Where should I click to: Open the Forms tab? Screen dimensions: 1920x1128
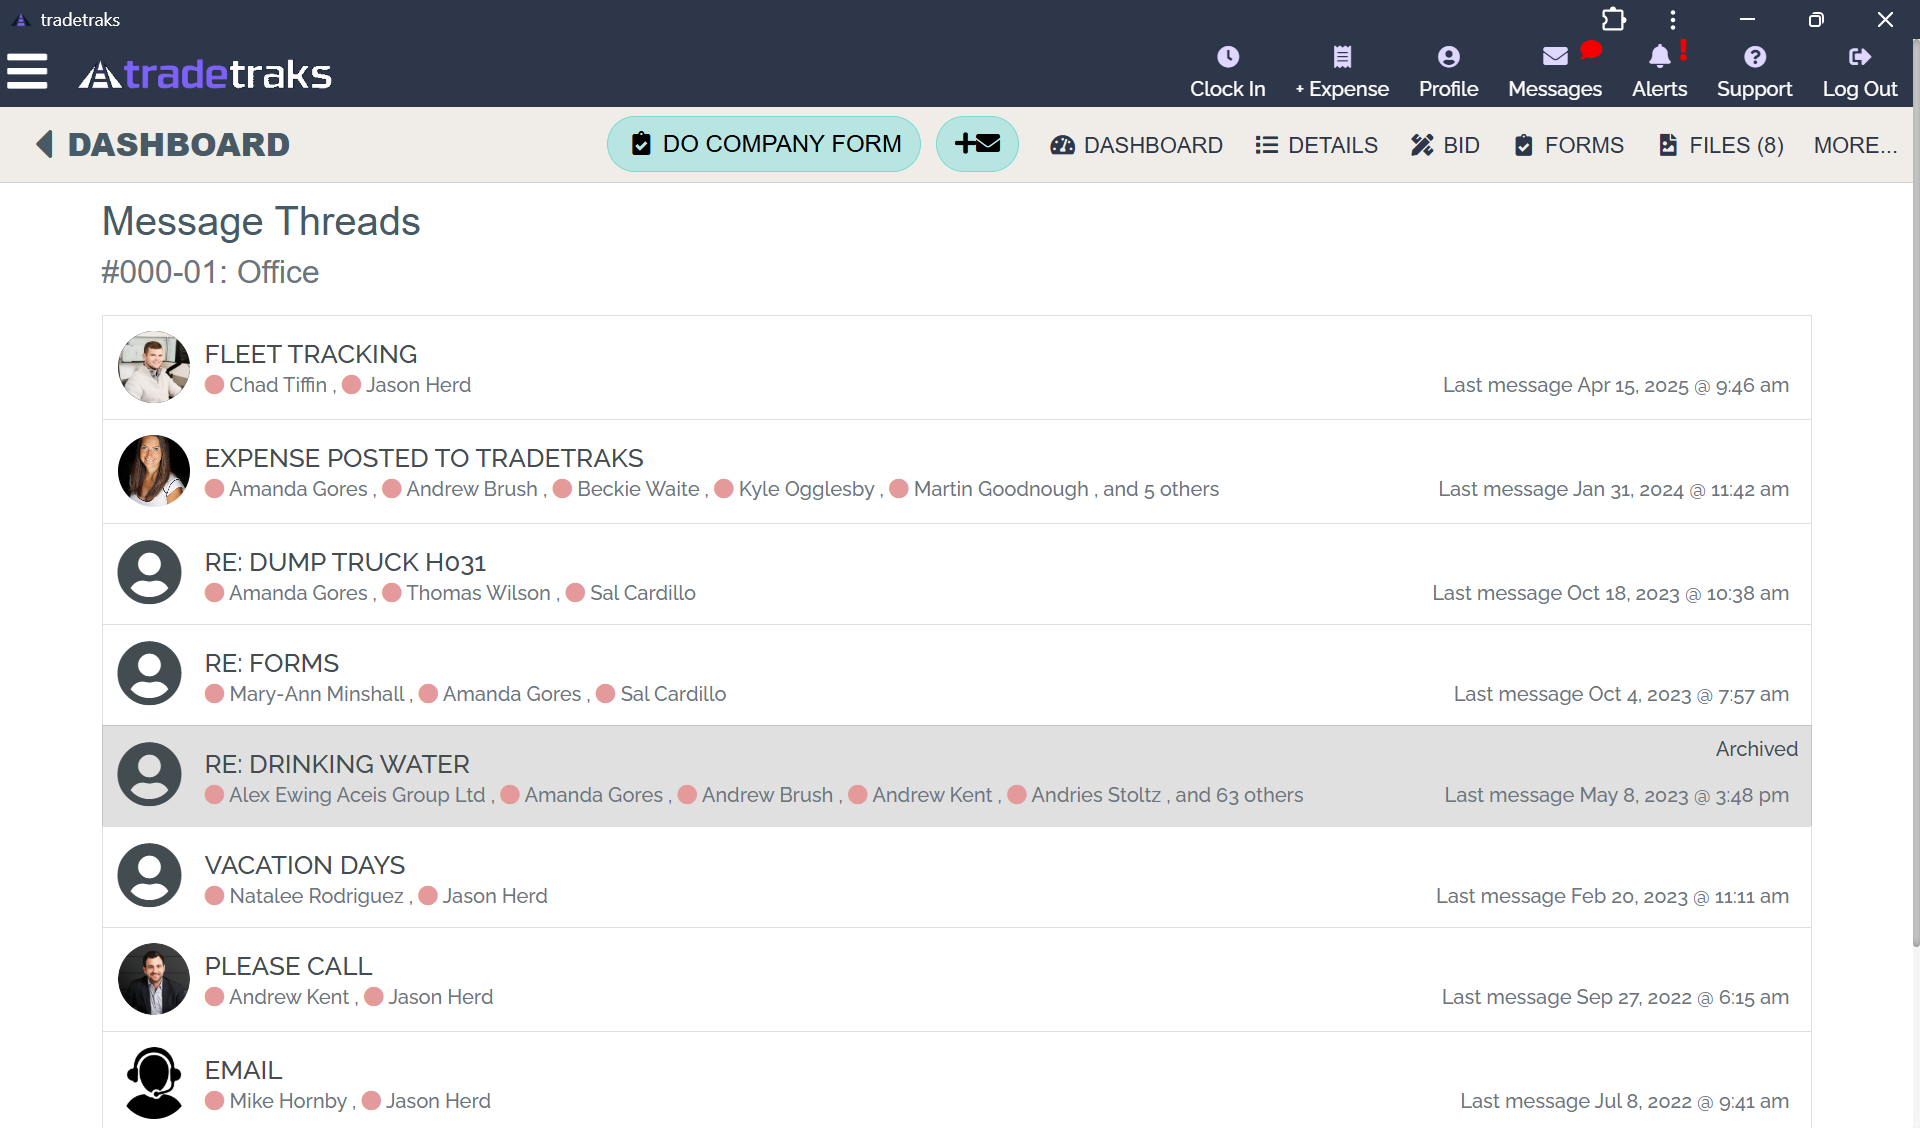1568,145
